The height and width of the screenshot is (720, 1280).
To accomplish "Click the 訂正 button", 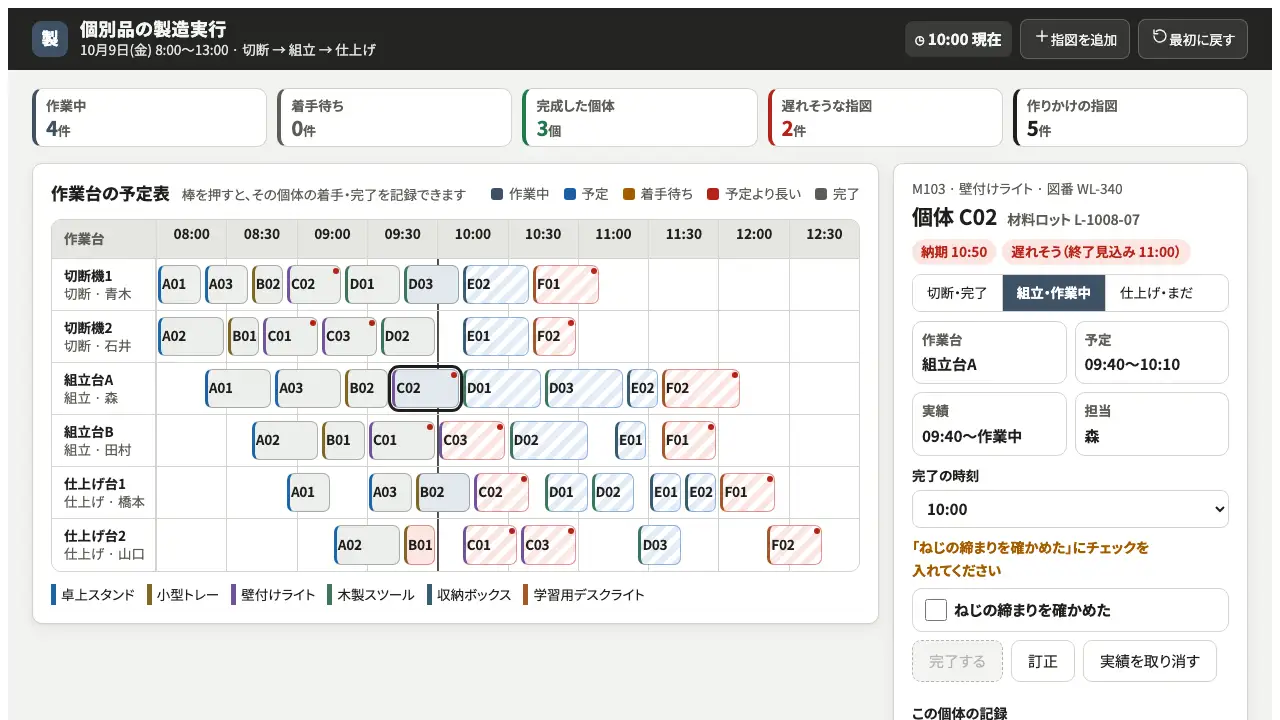I will (1043, 661).
